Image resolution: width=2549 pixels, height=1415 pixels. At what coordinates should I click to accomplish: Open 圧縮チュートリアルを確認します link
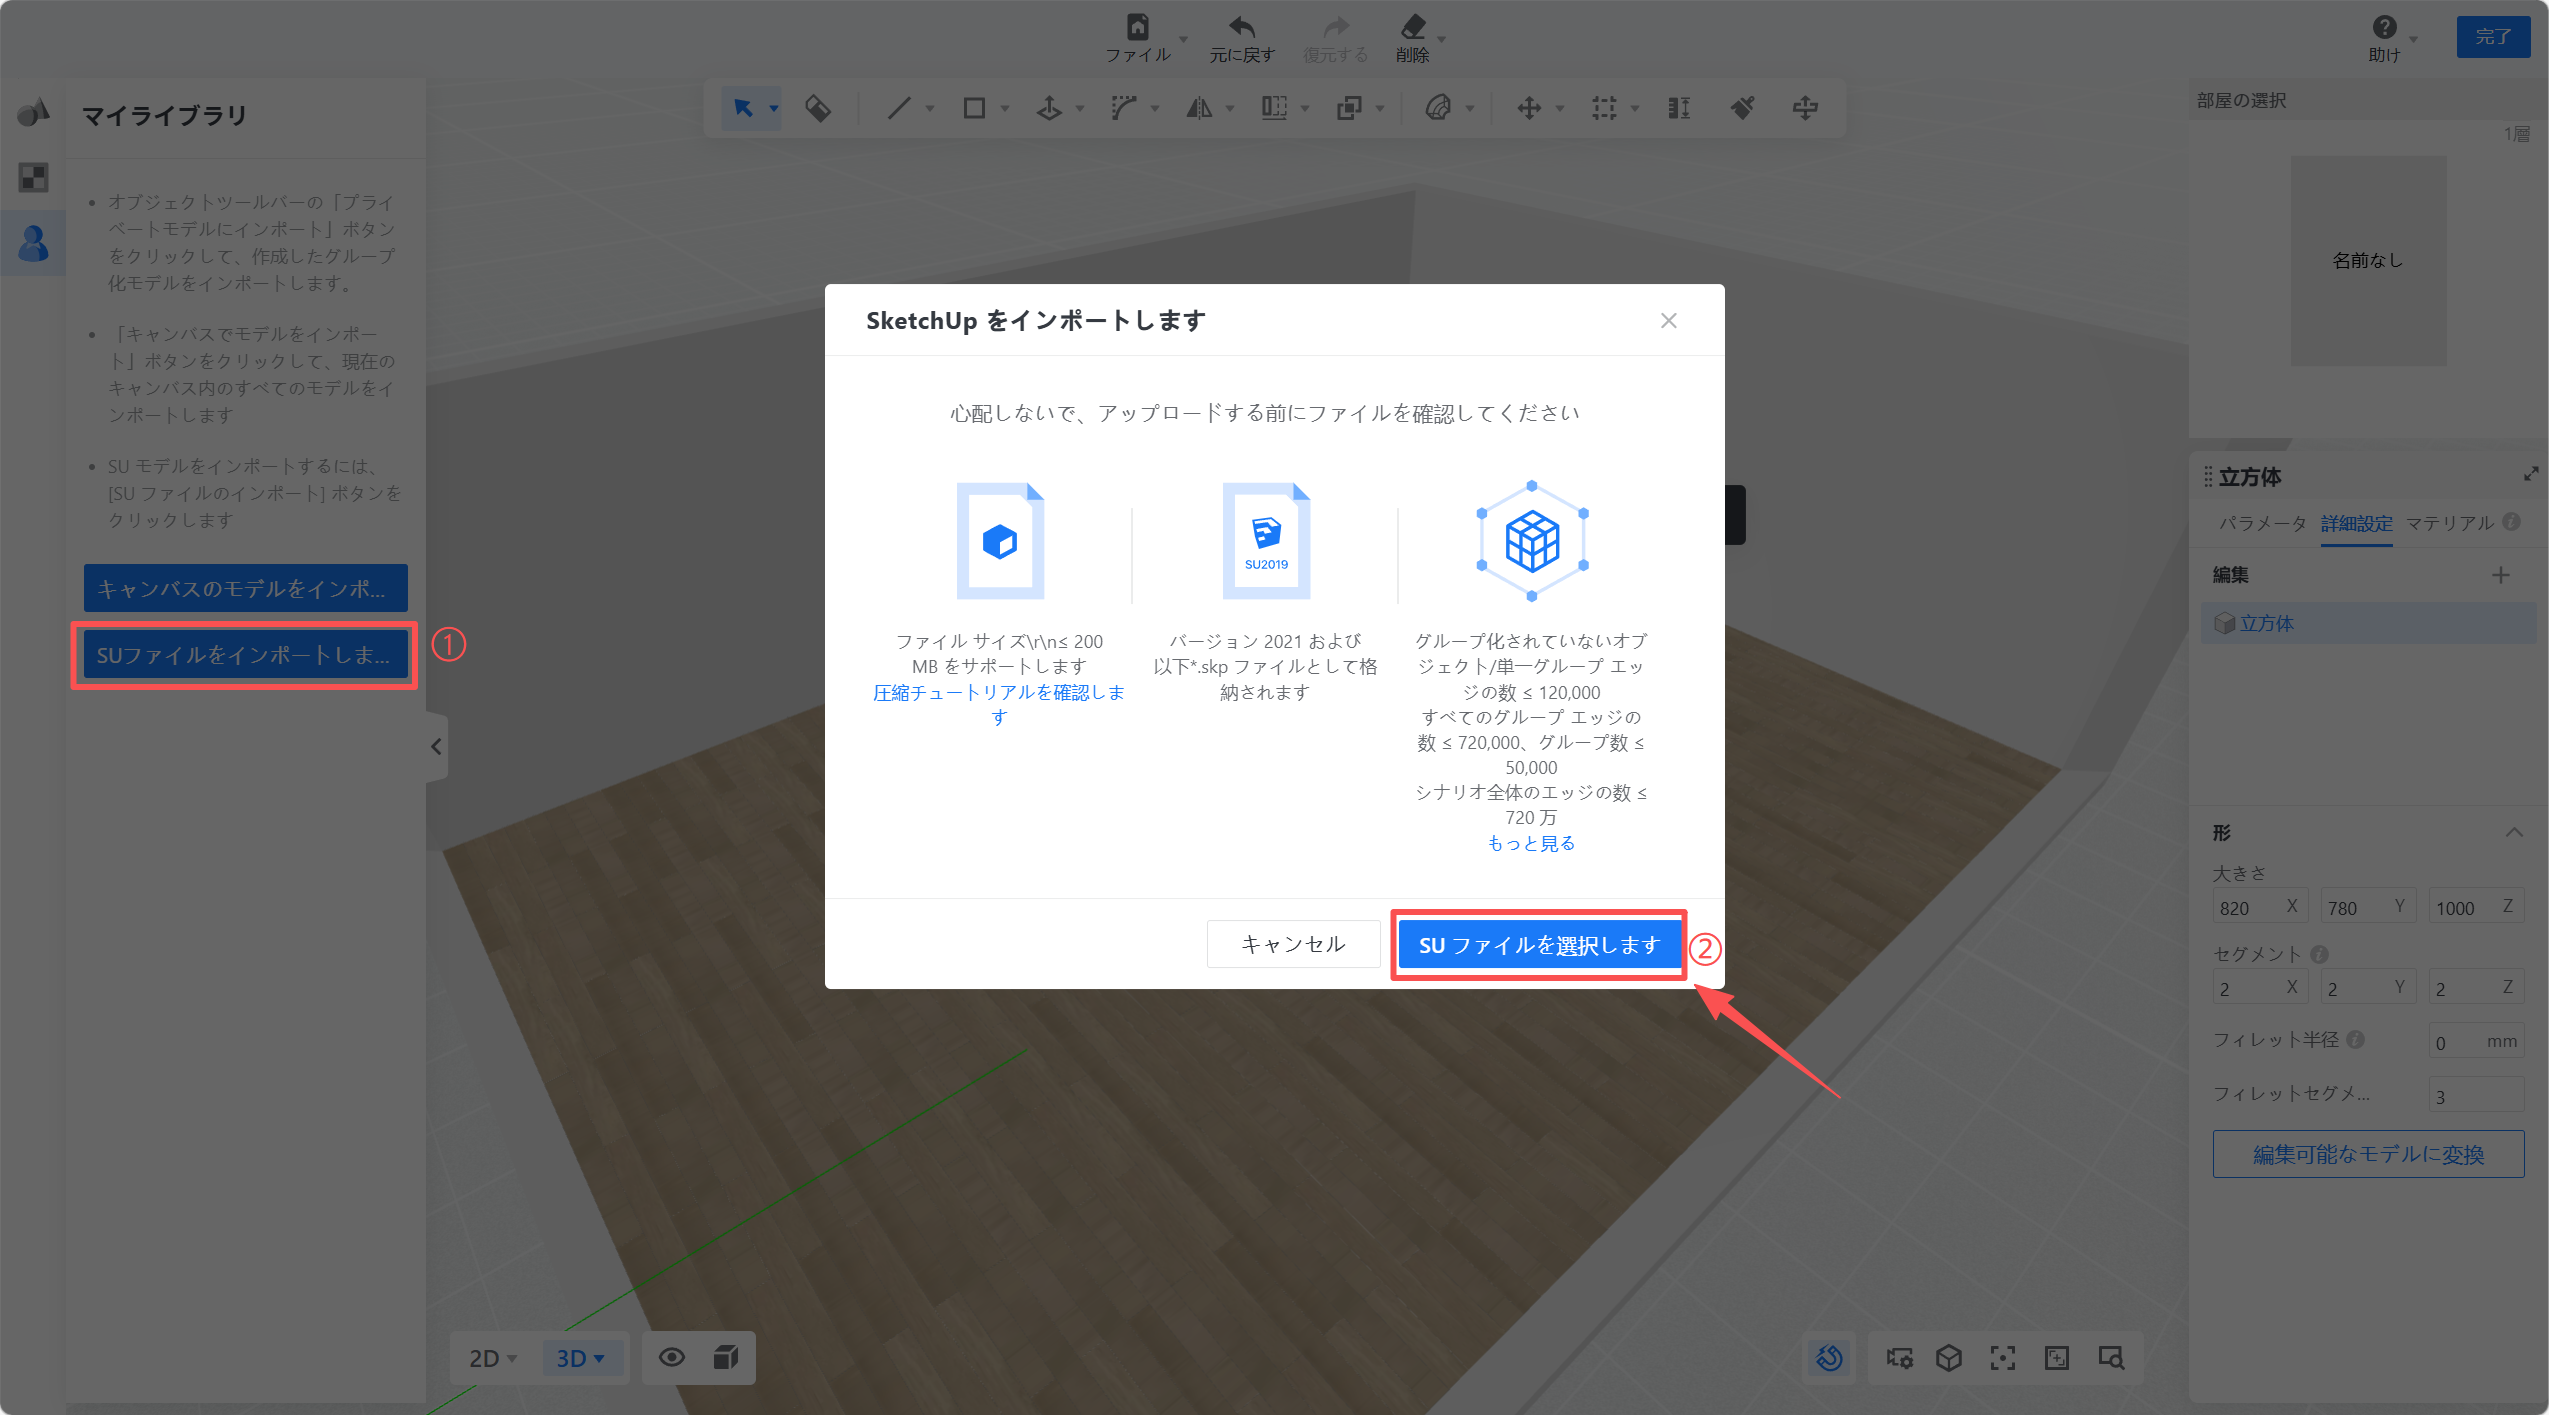coord(999,704)
